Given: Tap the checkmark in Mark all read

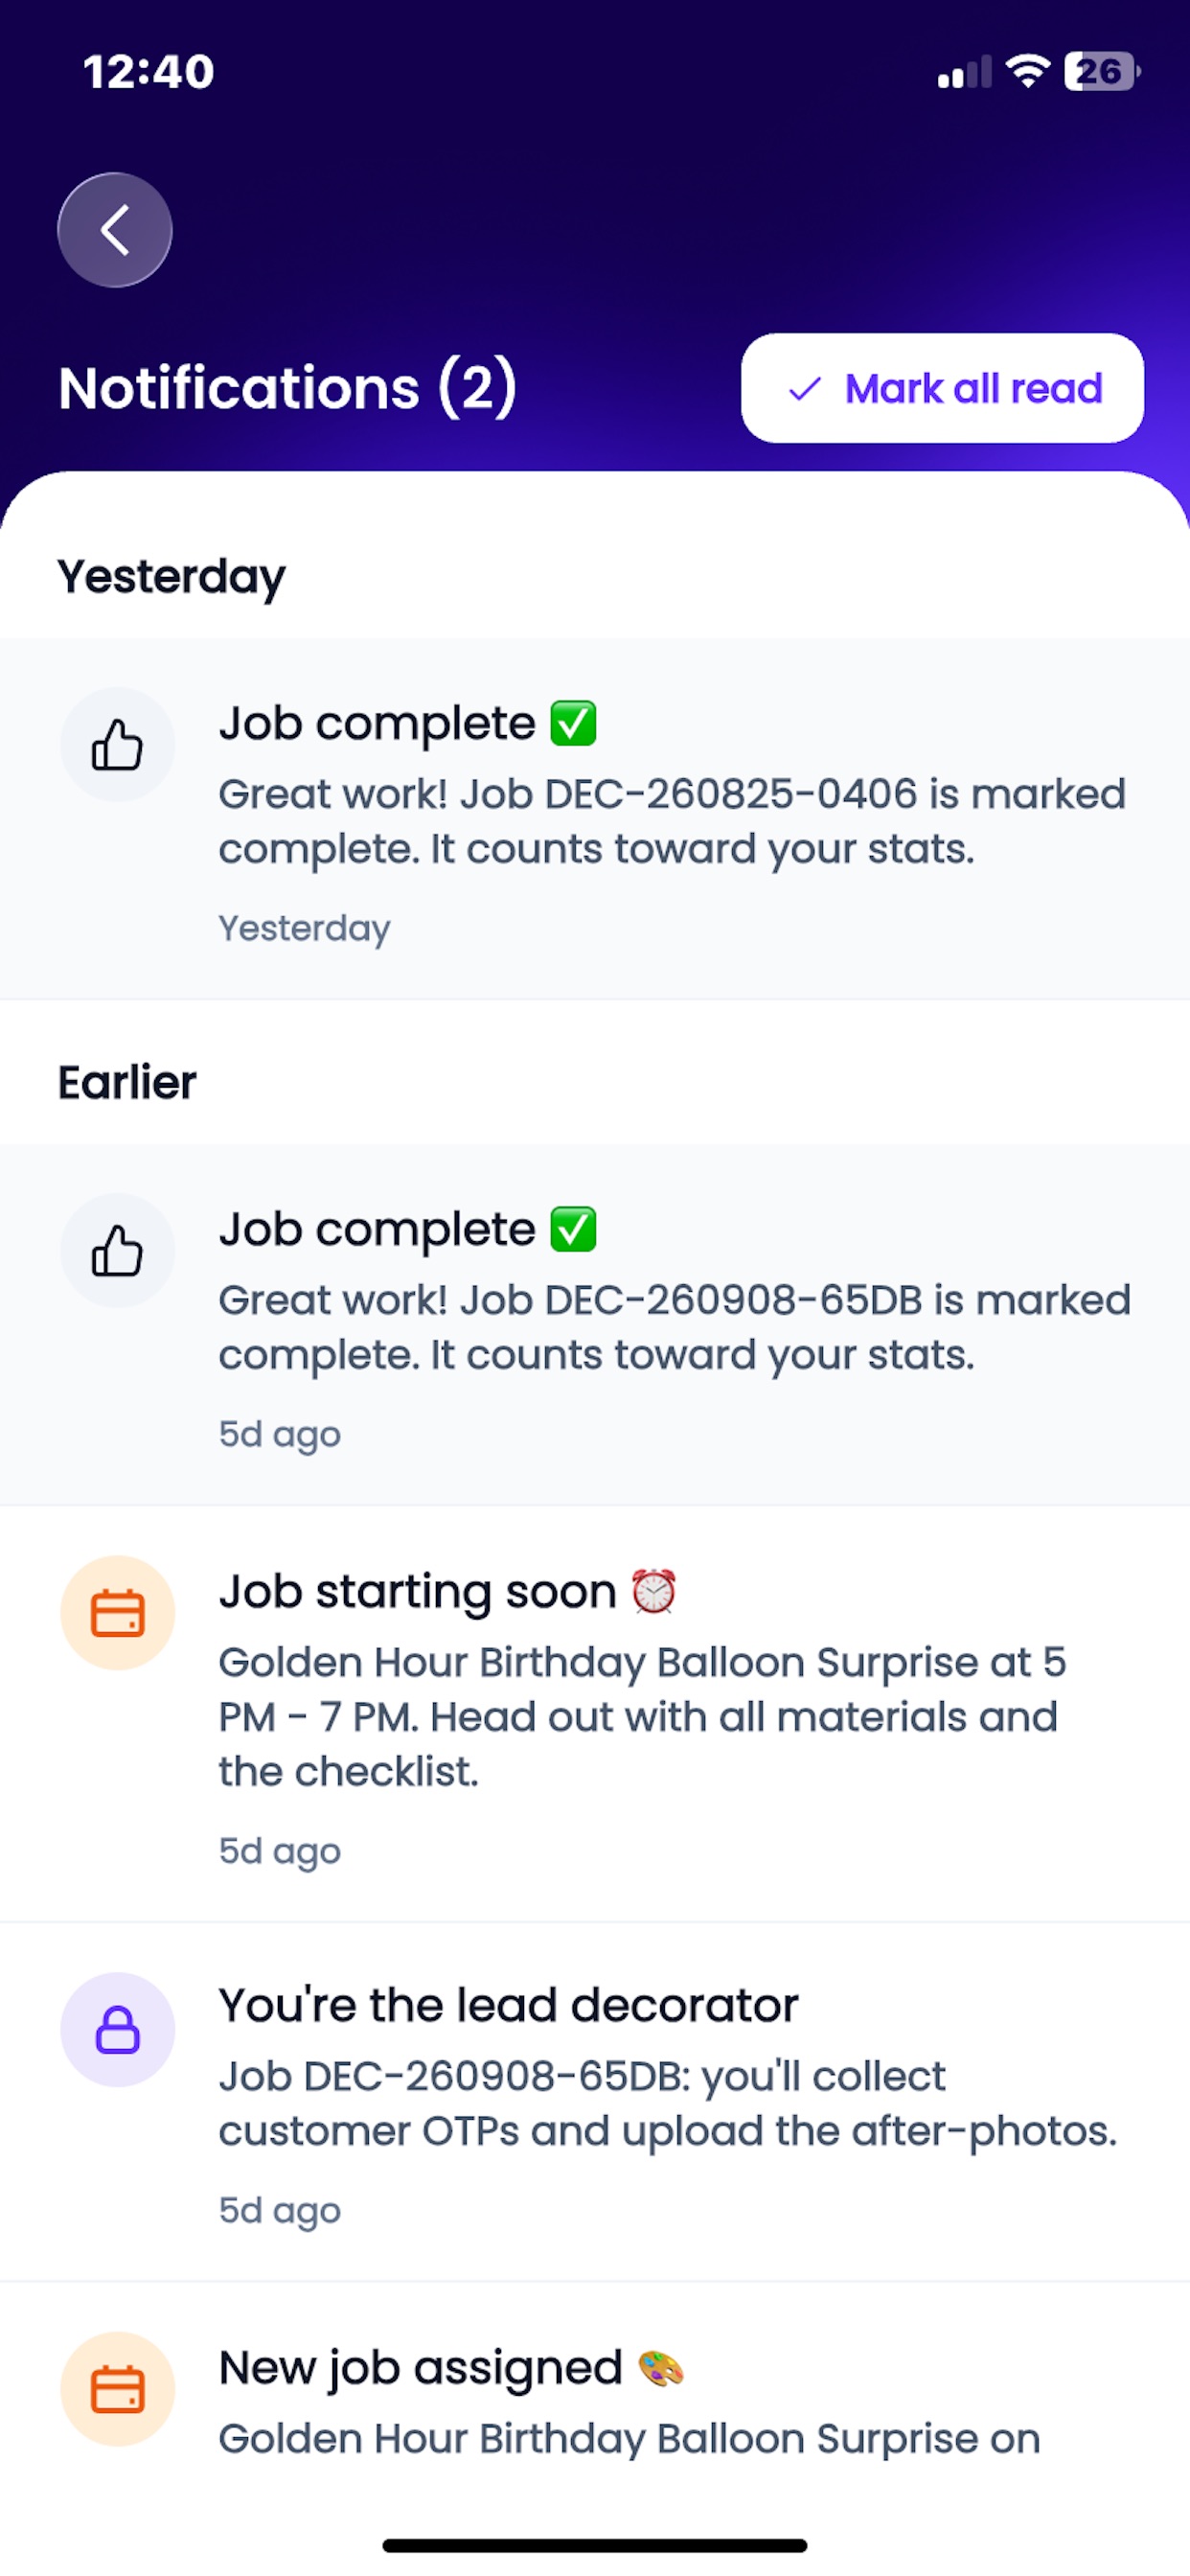Looking at the screenshot, I should pyautogui.click(x=805, y=389).
